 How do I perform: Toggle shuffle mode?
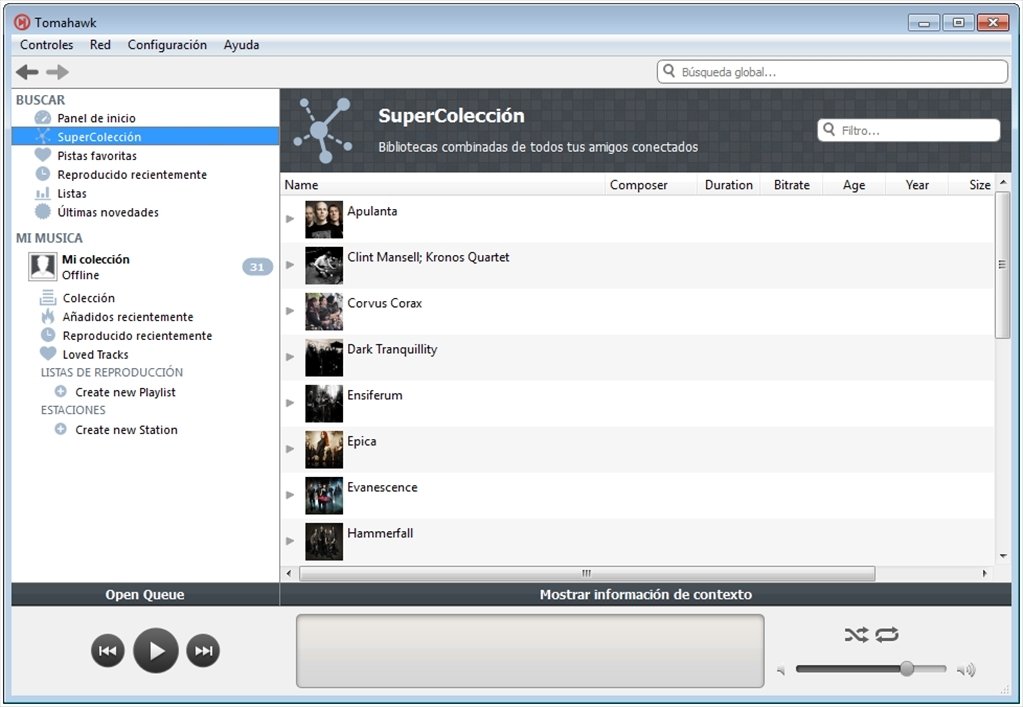(x=856, y=635)
